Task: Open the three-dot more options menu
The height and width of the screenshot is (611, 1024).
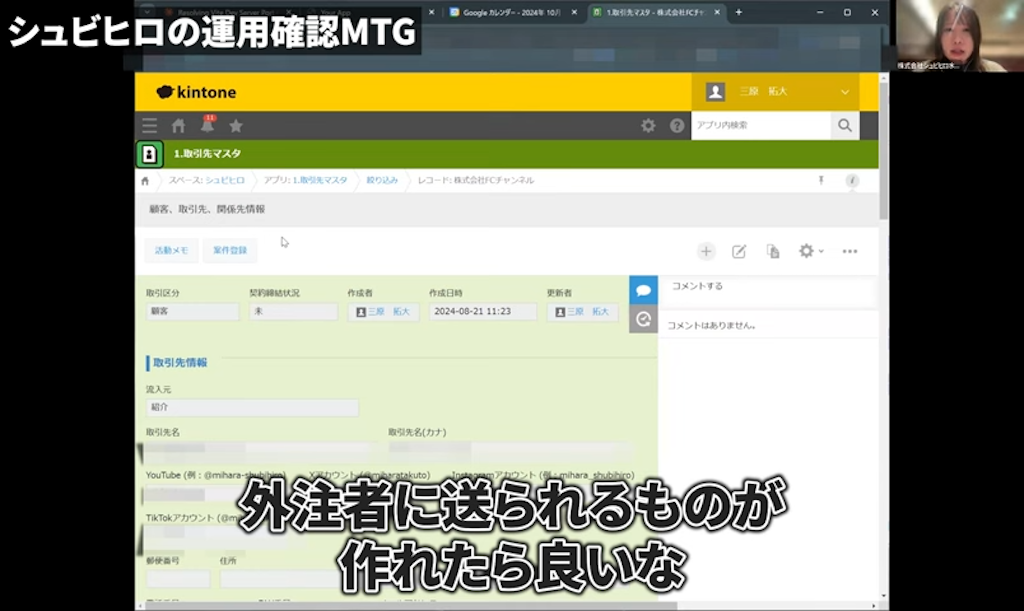Action: pyautogui.click(x=850, y=251)
